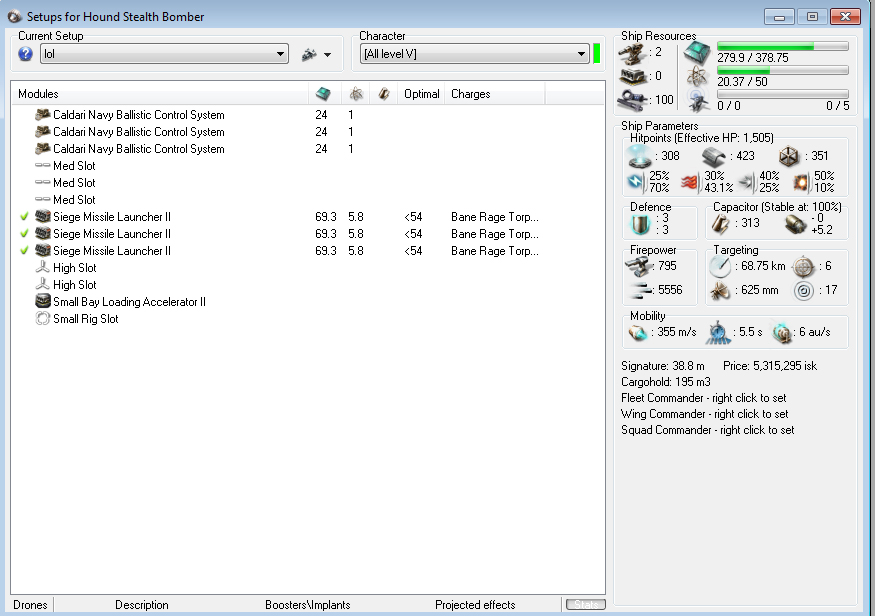Open the Drones tab
The height and width of the screenshot is (616, 875).
tap(30, 605)
